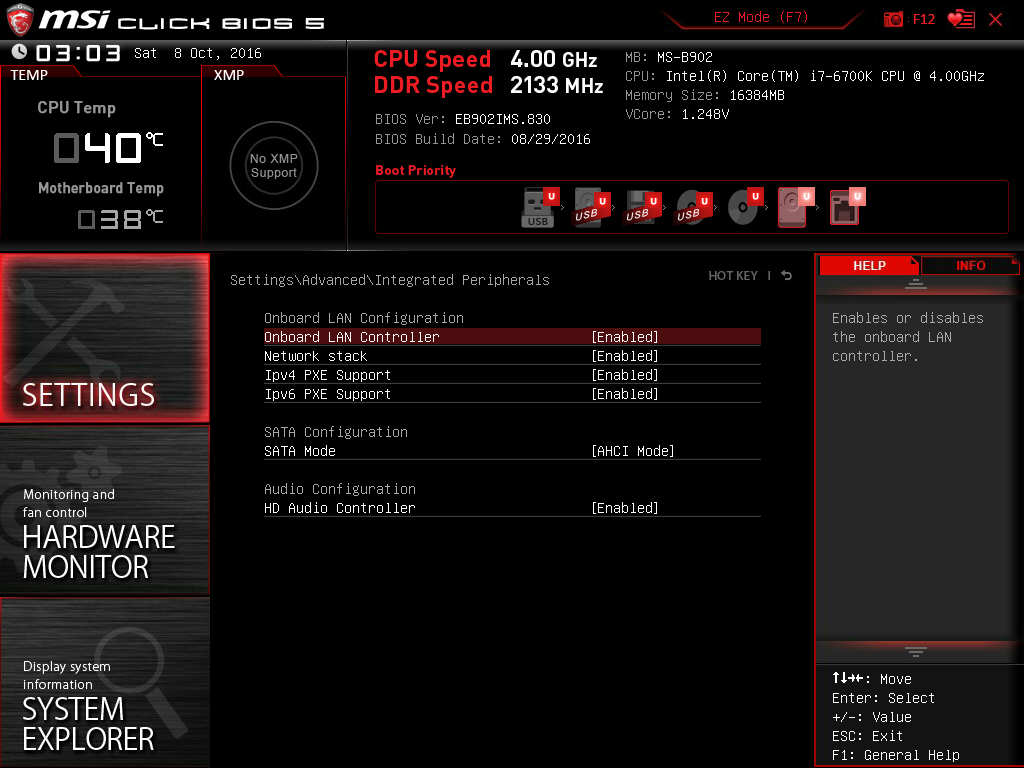The height and width of the screenshot is (768, 1024).
Task: Select the USB key boot device icon
Action: (540, 207)
